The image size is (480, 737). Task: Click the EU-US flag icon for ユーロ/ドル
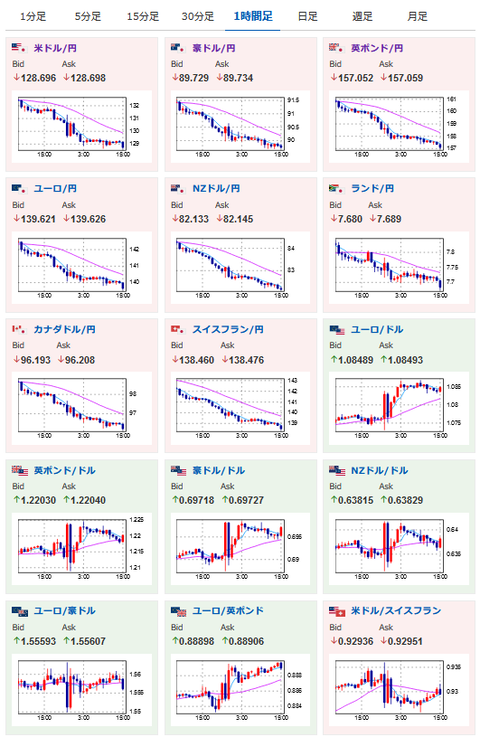(337, 330)
